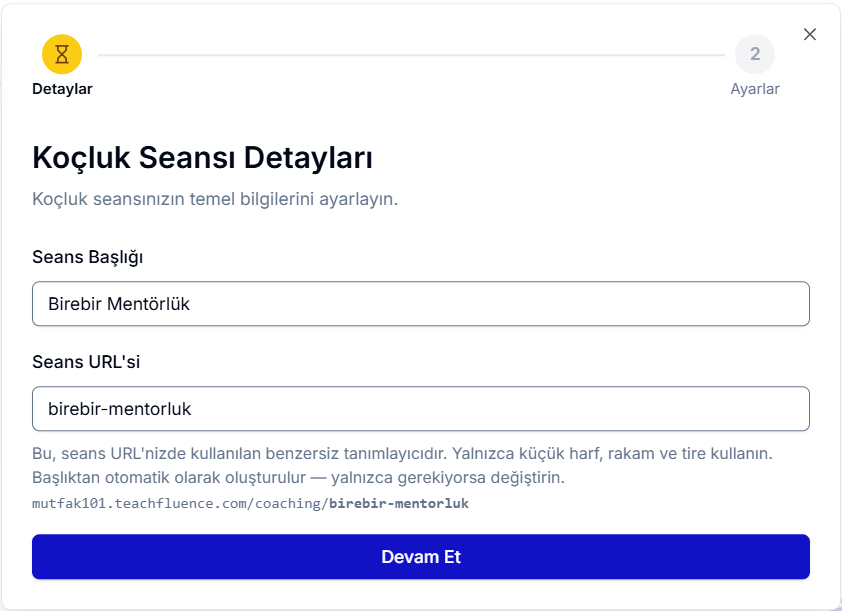Click the Seans URL'si field label
Viewport: 842px width, 611px height.
tap(86, 362)
